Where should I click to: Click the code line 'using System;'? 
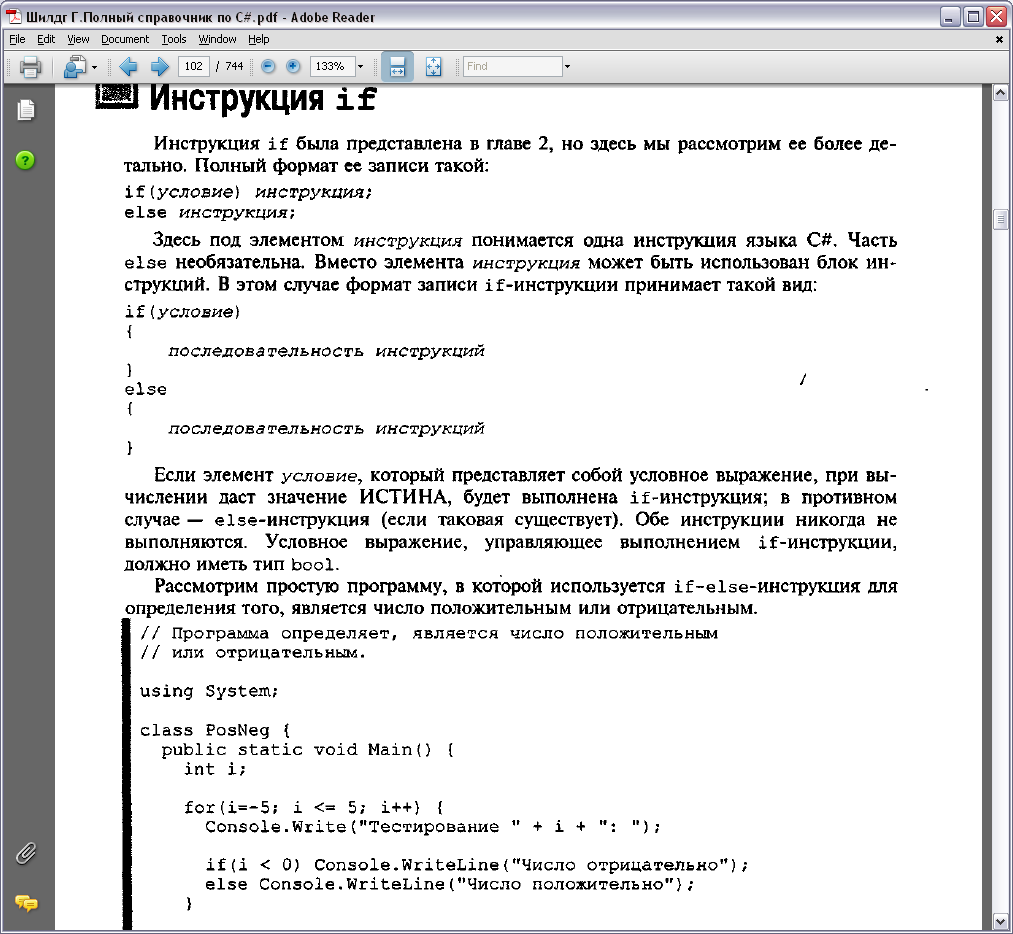tap(209, 692)
